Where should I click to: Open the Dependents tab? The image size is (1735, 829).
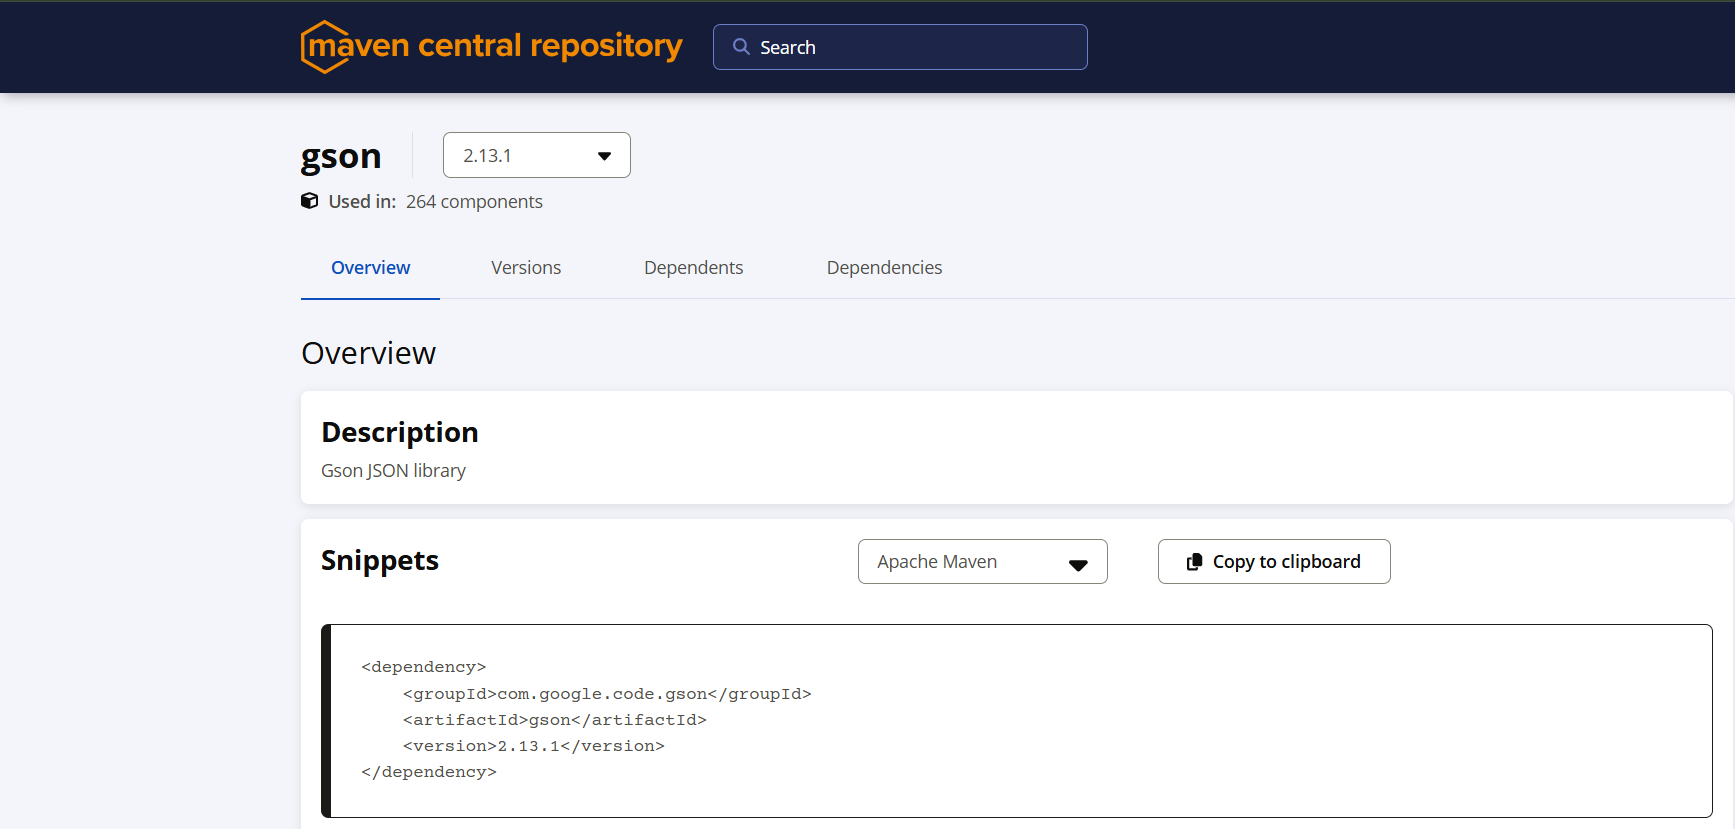694,268
